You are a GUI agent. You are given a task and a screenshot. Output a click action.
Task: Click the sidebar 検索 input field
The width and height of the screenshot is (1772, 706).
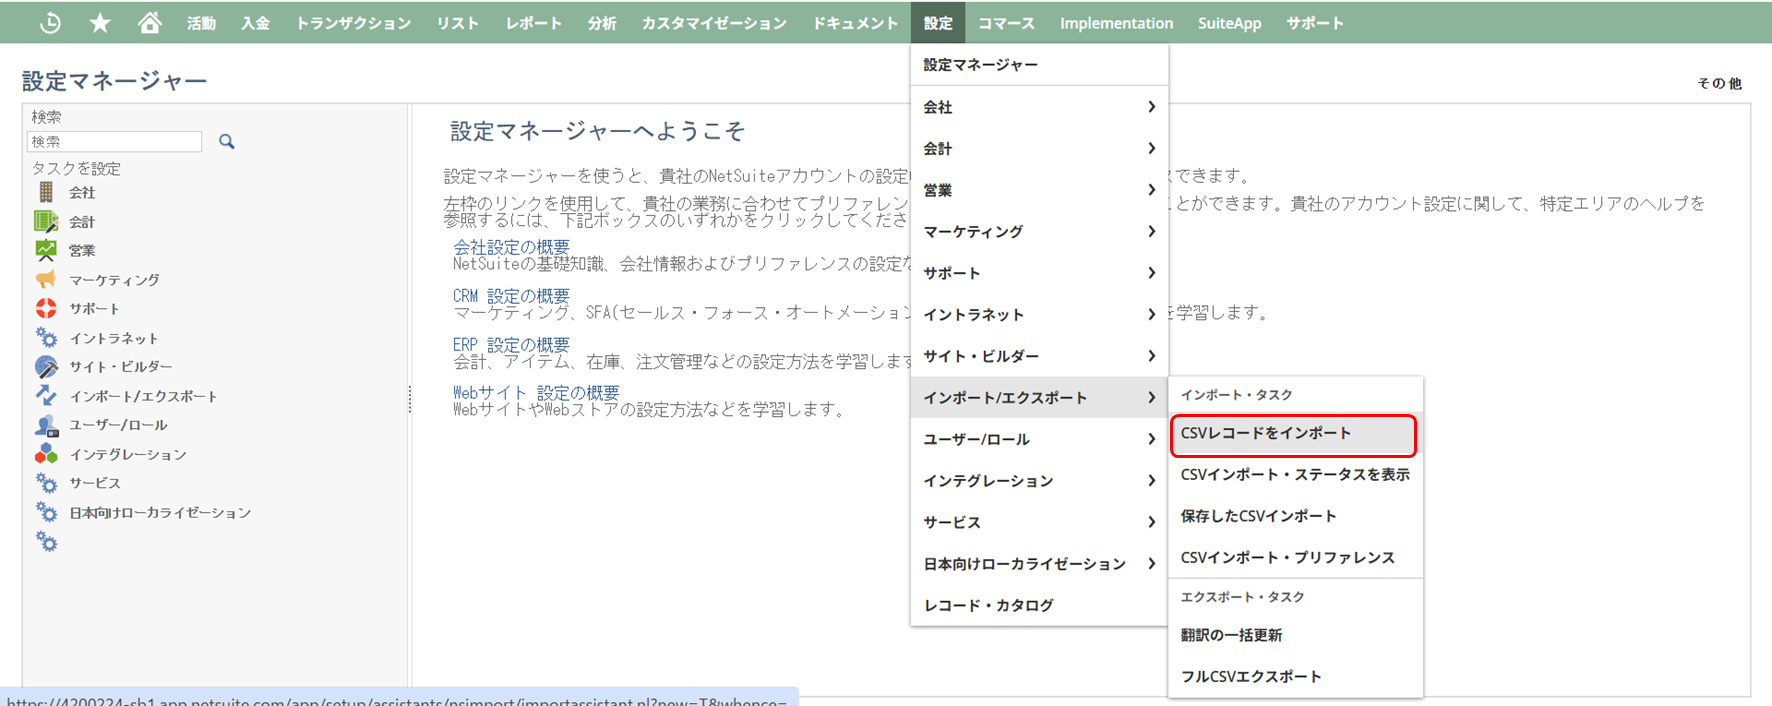(115, 142)
